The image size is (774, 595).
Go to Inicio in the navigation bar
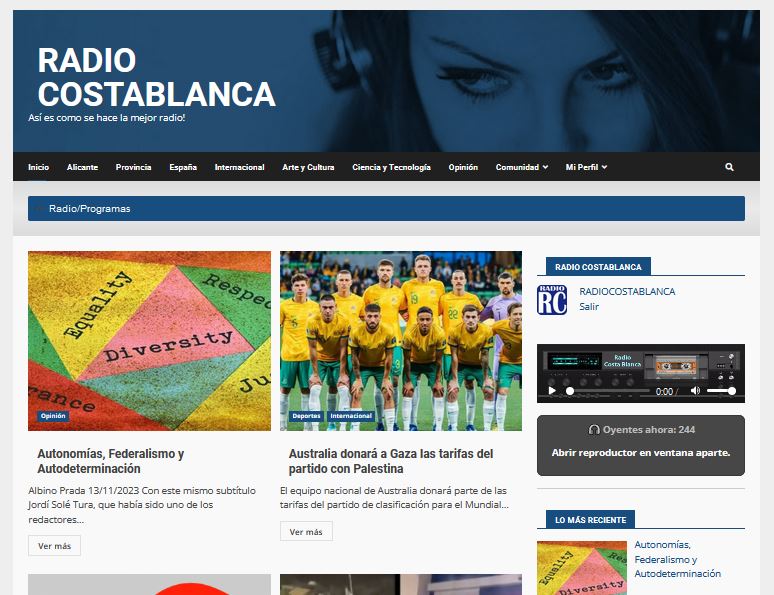39,167
